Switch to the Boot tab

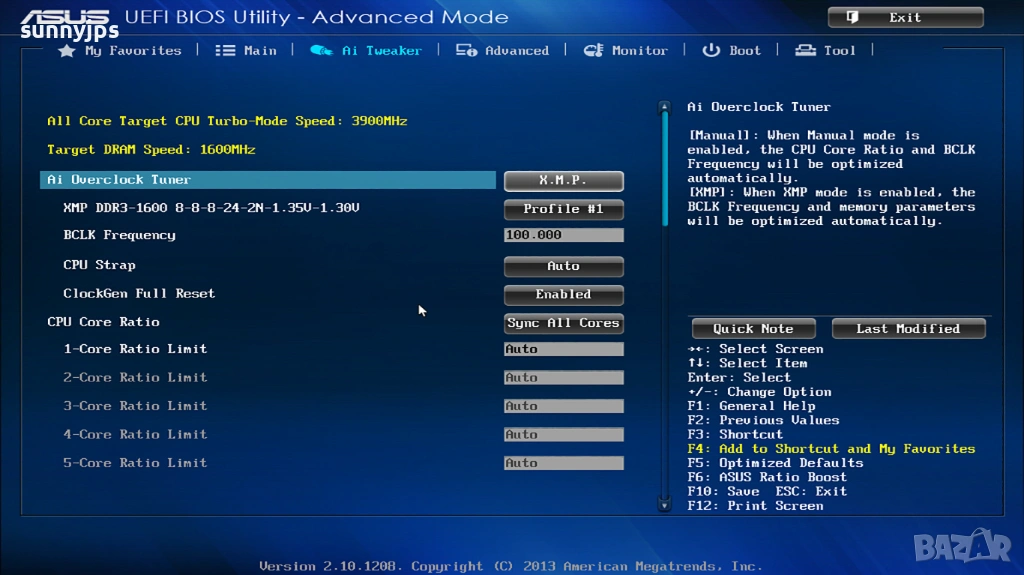click(x=744, y=51)
